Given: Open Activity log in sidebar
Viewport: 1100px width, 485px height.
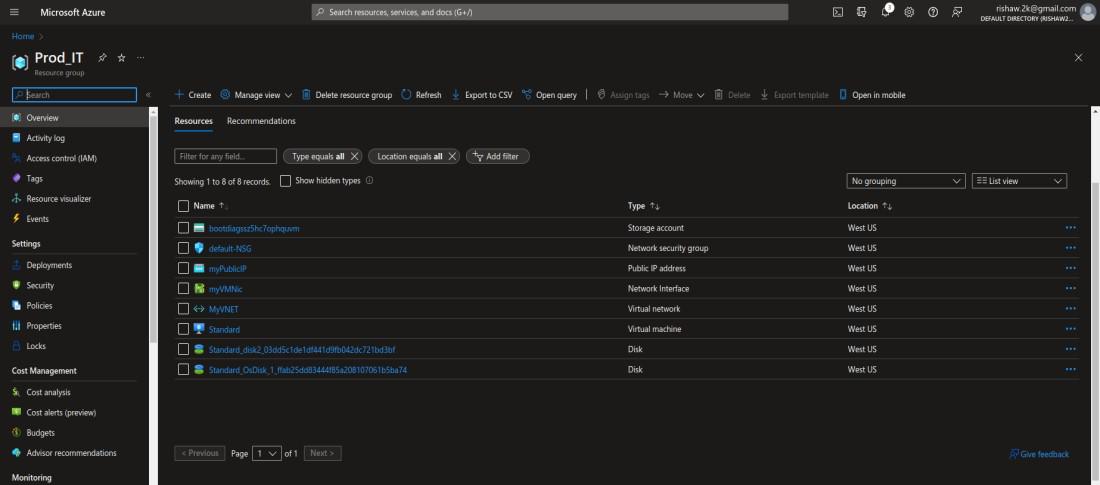Looking at the screenshot, I should point(46,138).
